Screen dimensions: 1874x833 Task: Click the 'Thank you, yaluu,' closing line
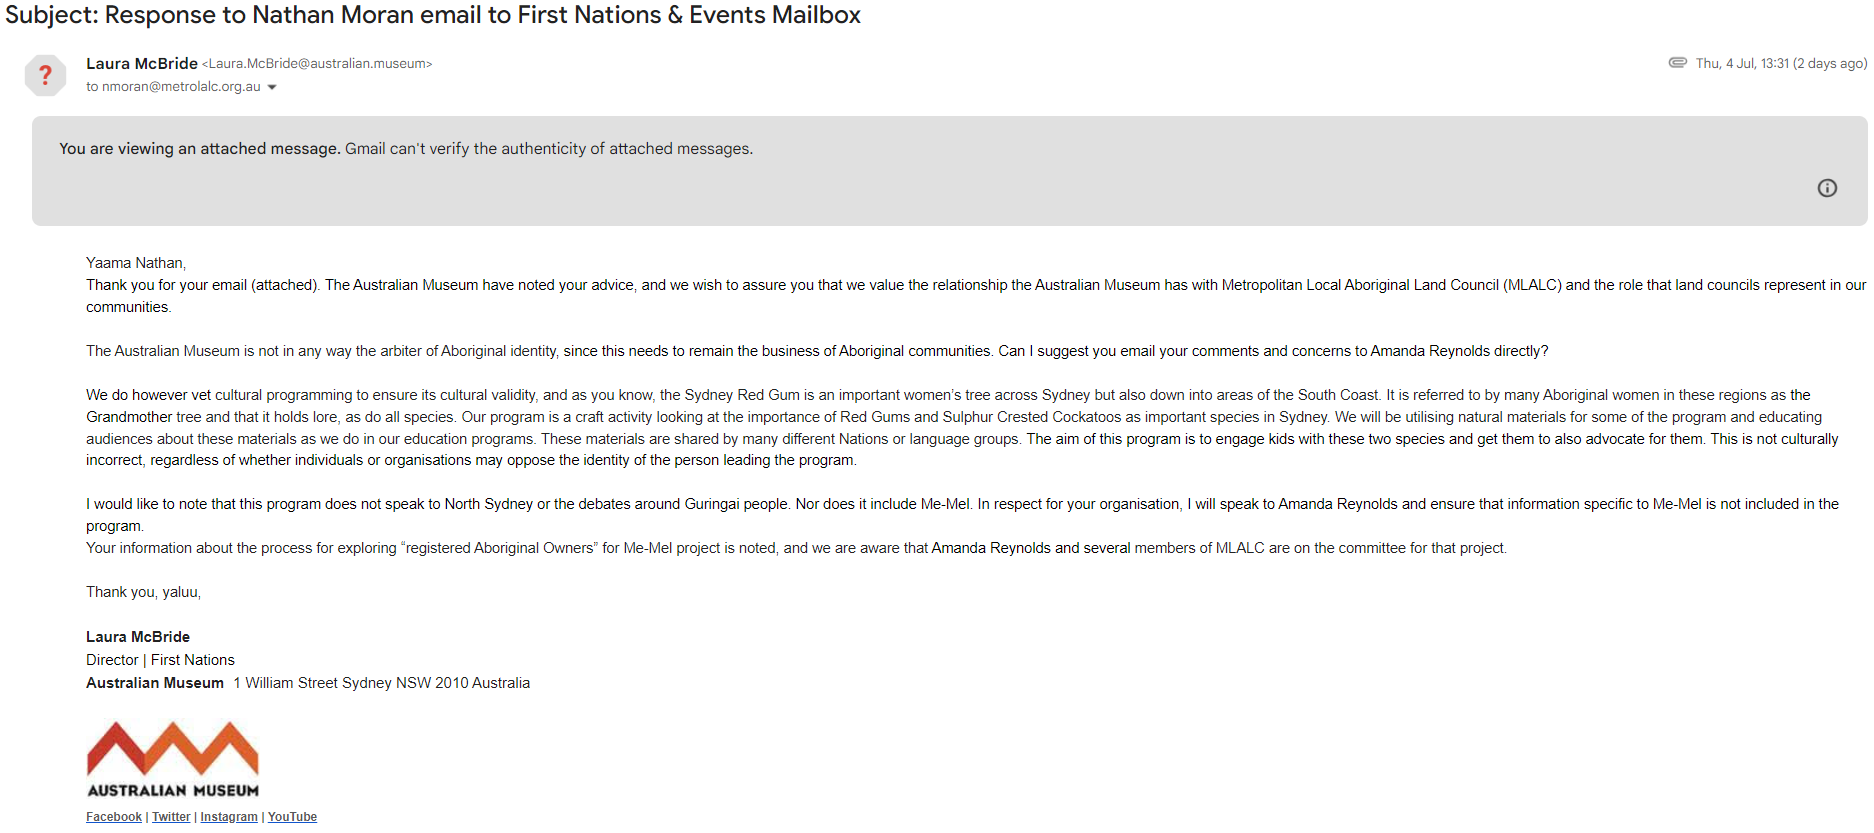[x=143, y=592]
